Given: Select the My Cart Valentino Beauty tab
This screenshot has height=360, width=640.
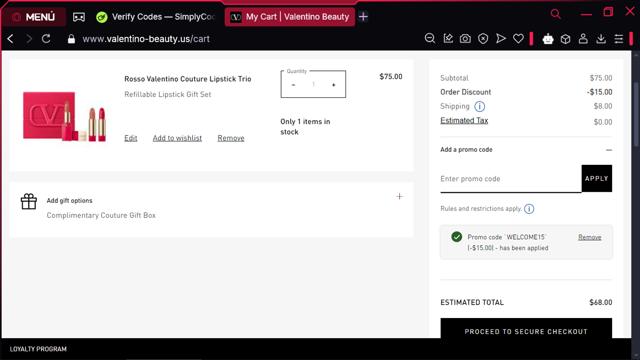Looking at the screenshot, I should 290,17.
